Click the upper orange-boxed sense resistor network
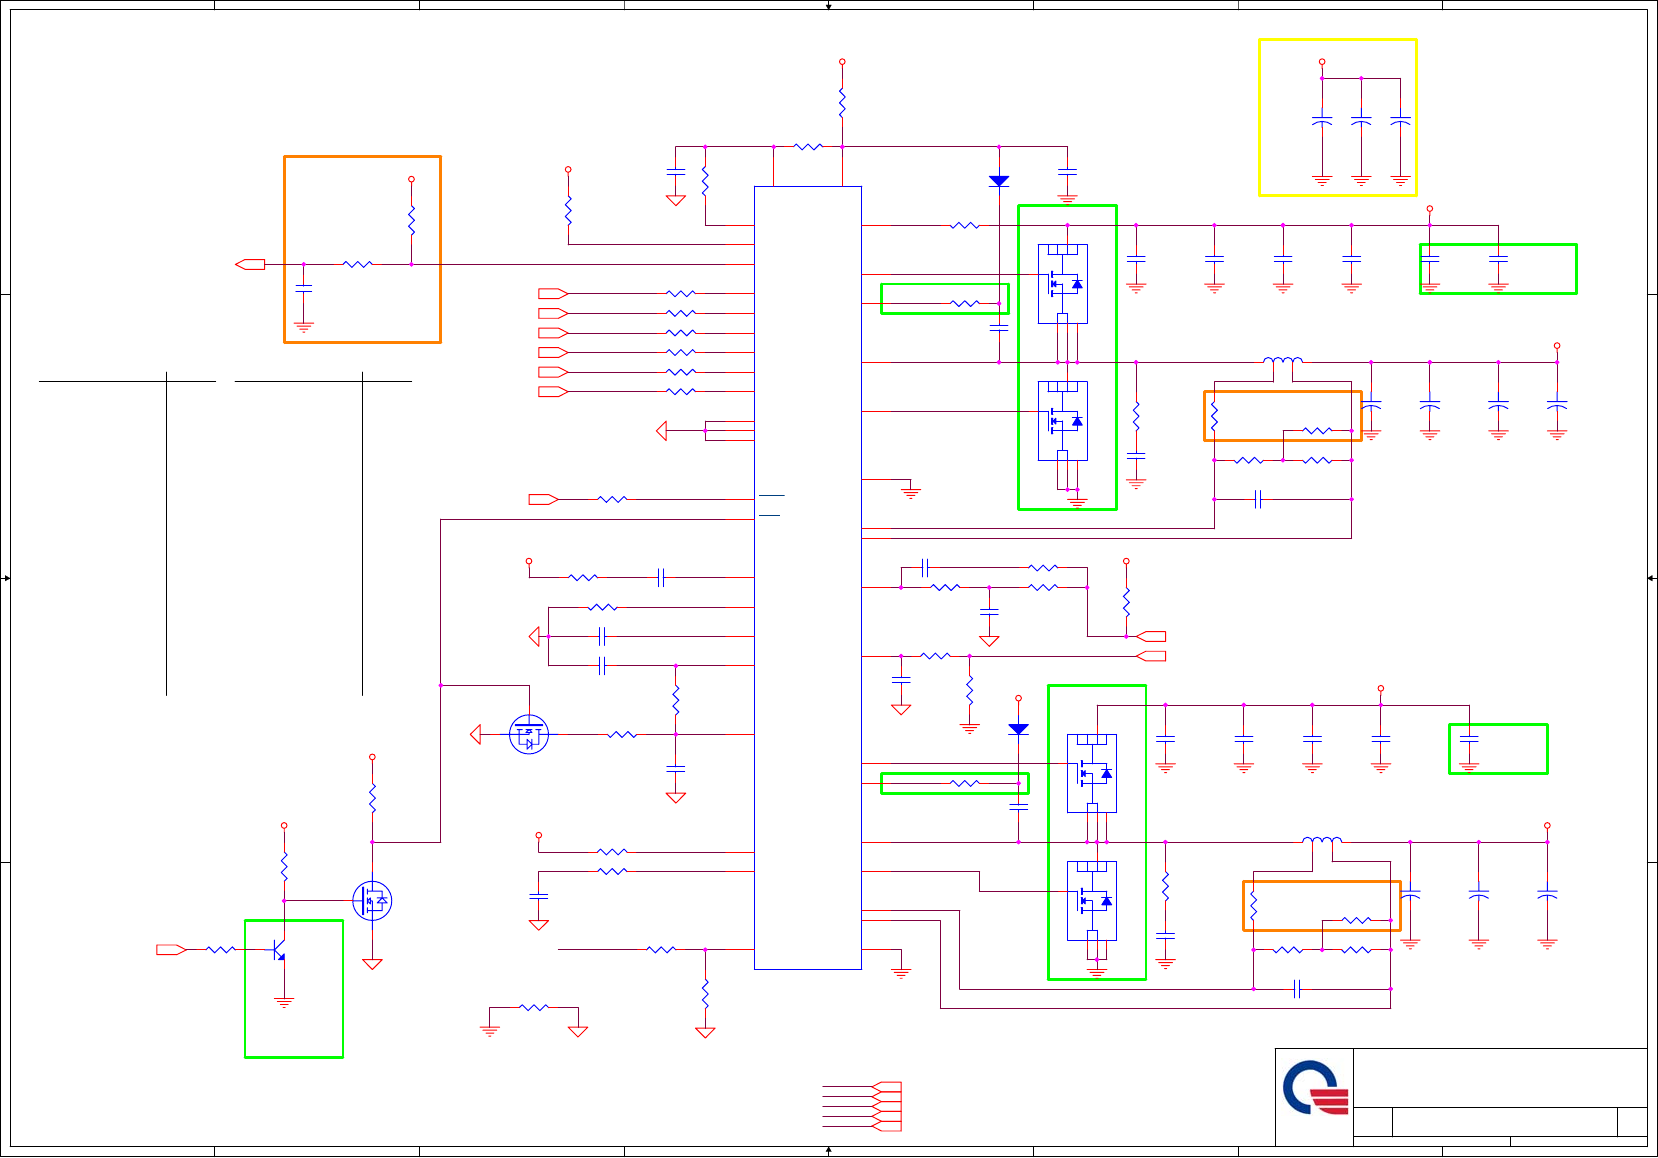 pyautogui.click(x=1283, y=416)
